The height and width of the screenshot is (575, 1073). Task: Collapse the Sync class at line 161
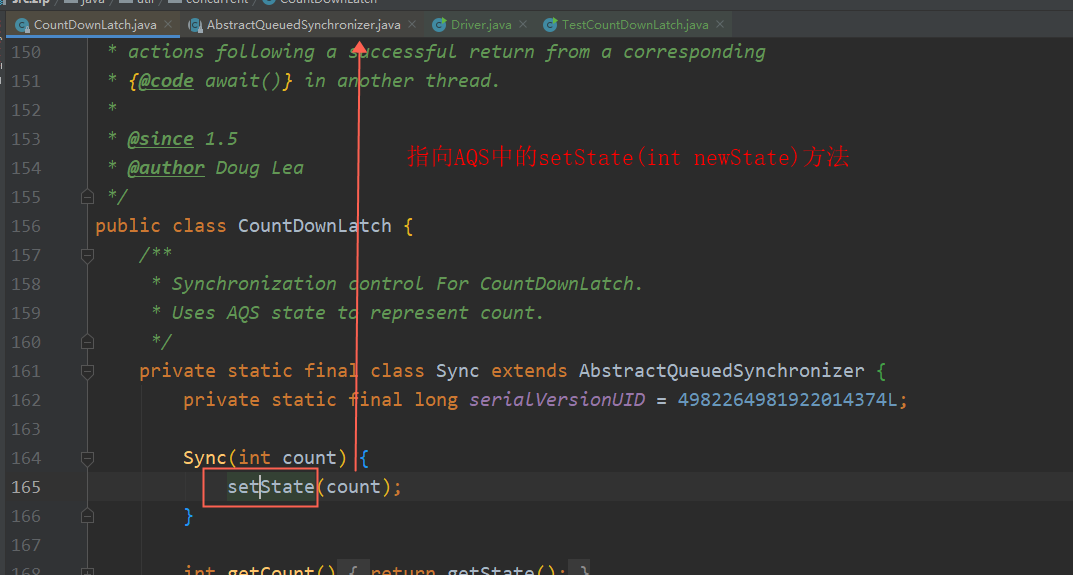[x=87, y=371]
